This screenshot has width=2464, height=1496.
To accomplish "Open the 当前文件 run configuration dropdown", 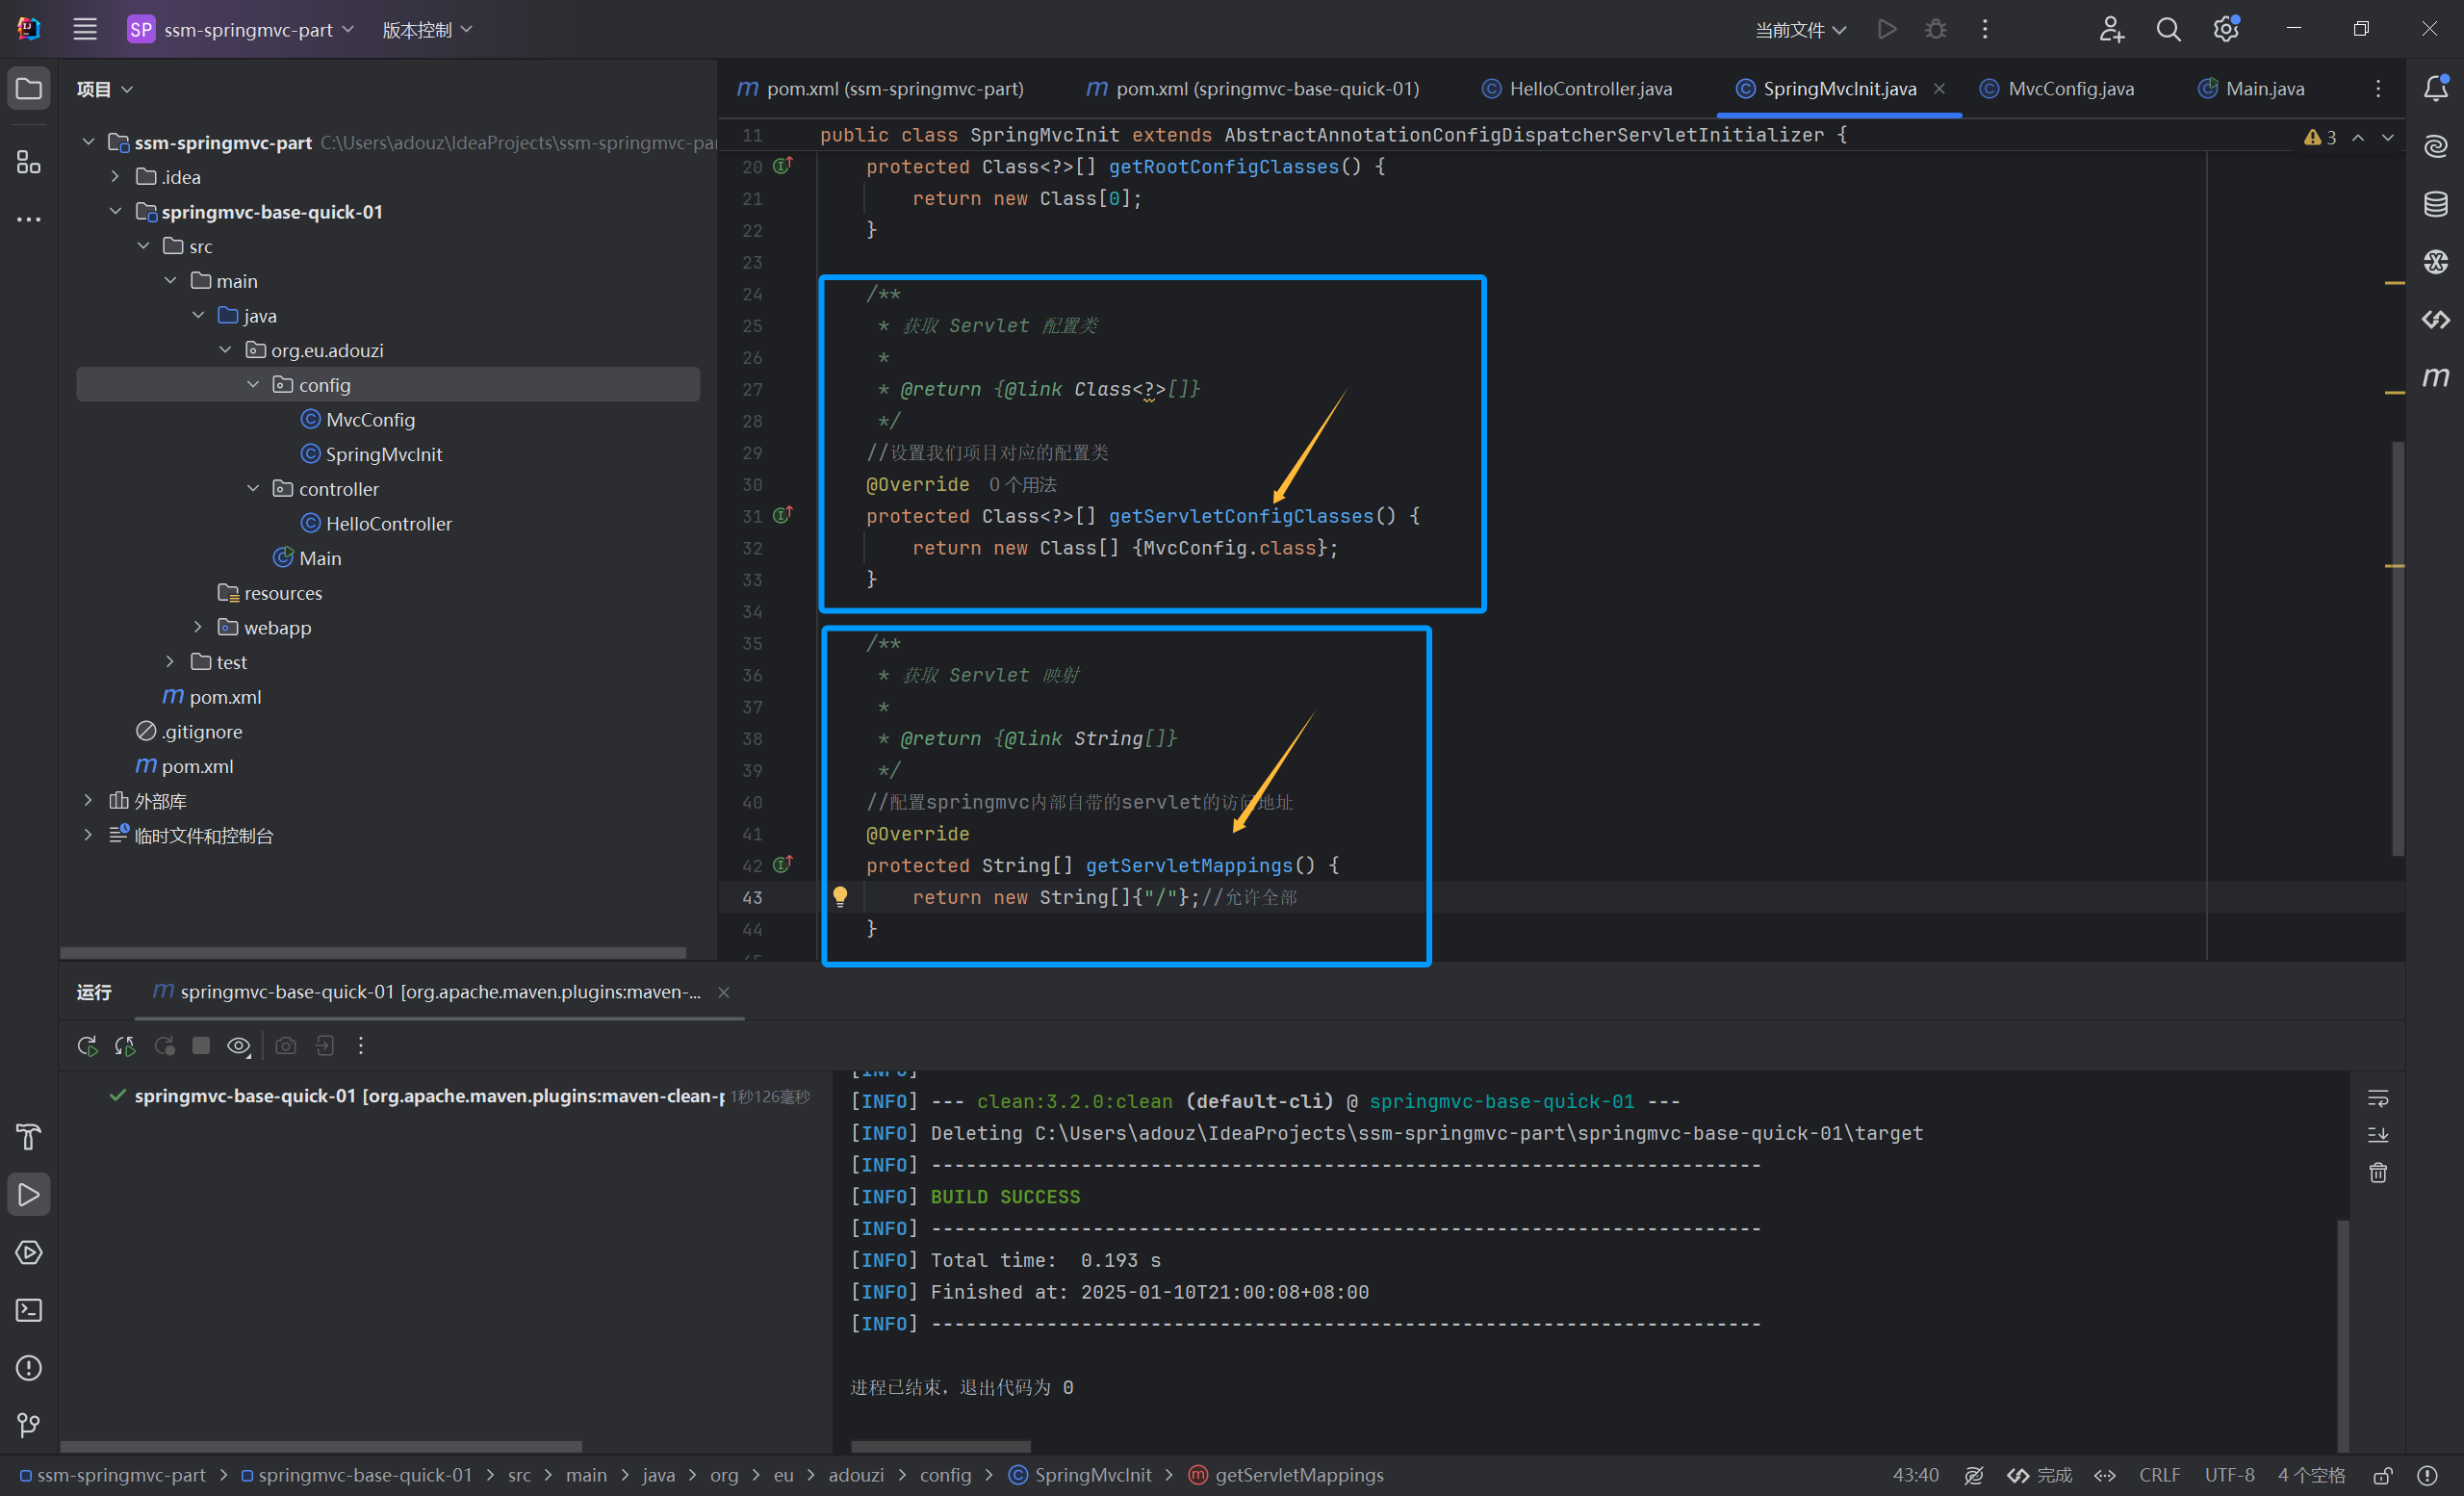I will pos(1800,30).
